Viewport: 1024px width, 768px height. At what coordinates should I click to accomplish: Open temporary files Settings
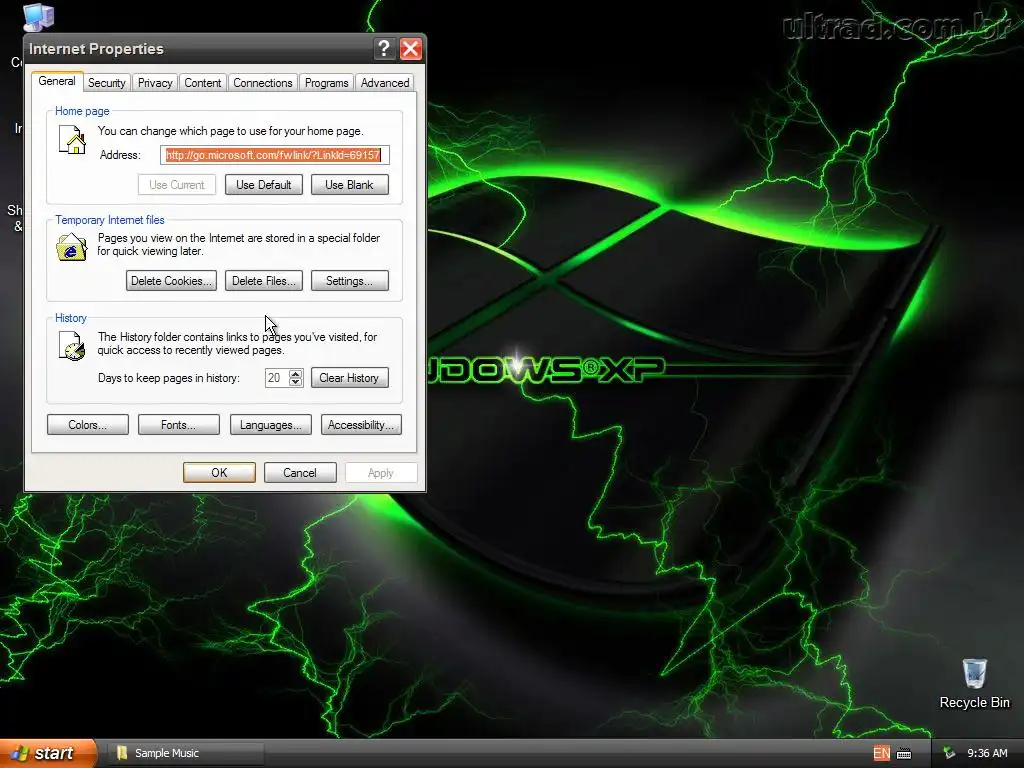click(x=349, y=281)
